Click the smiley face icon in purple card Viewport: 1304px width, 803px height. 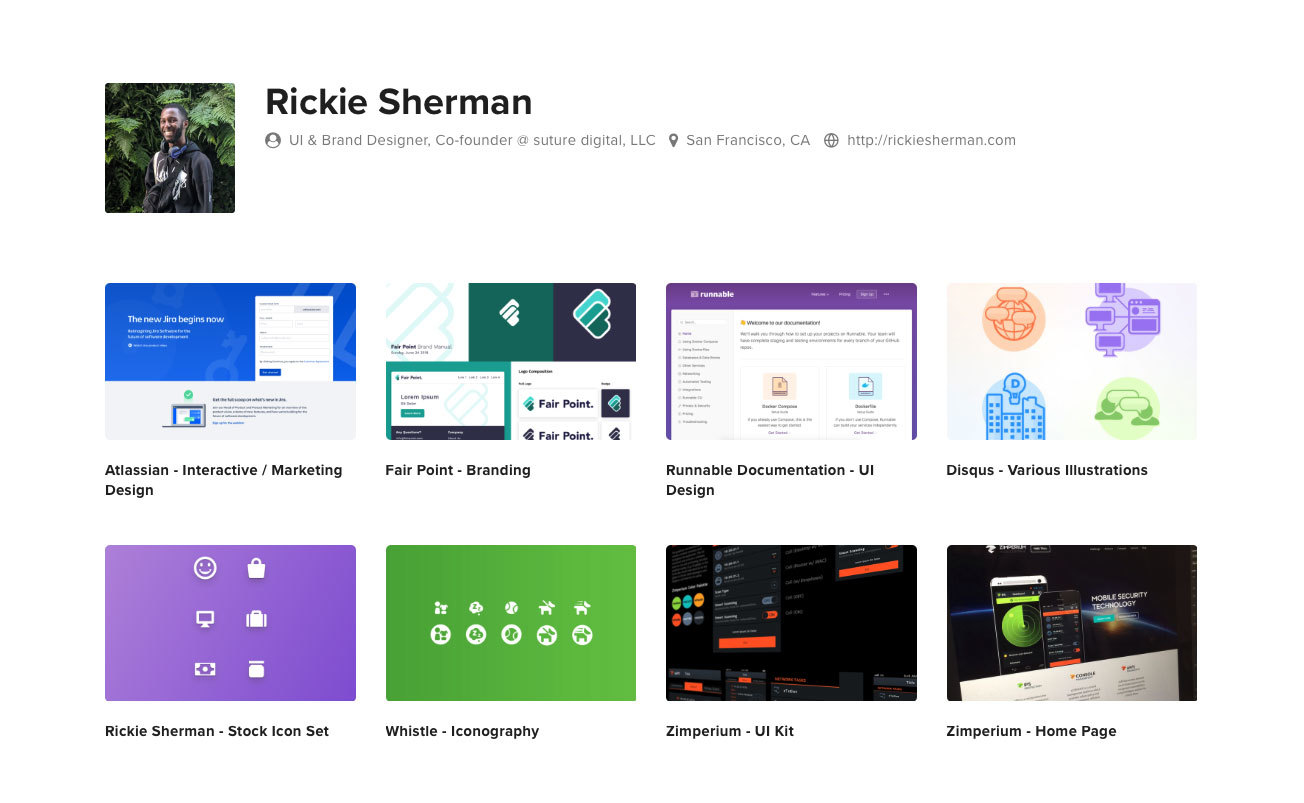[205, 568]
